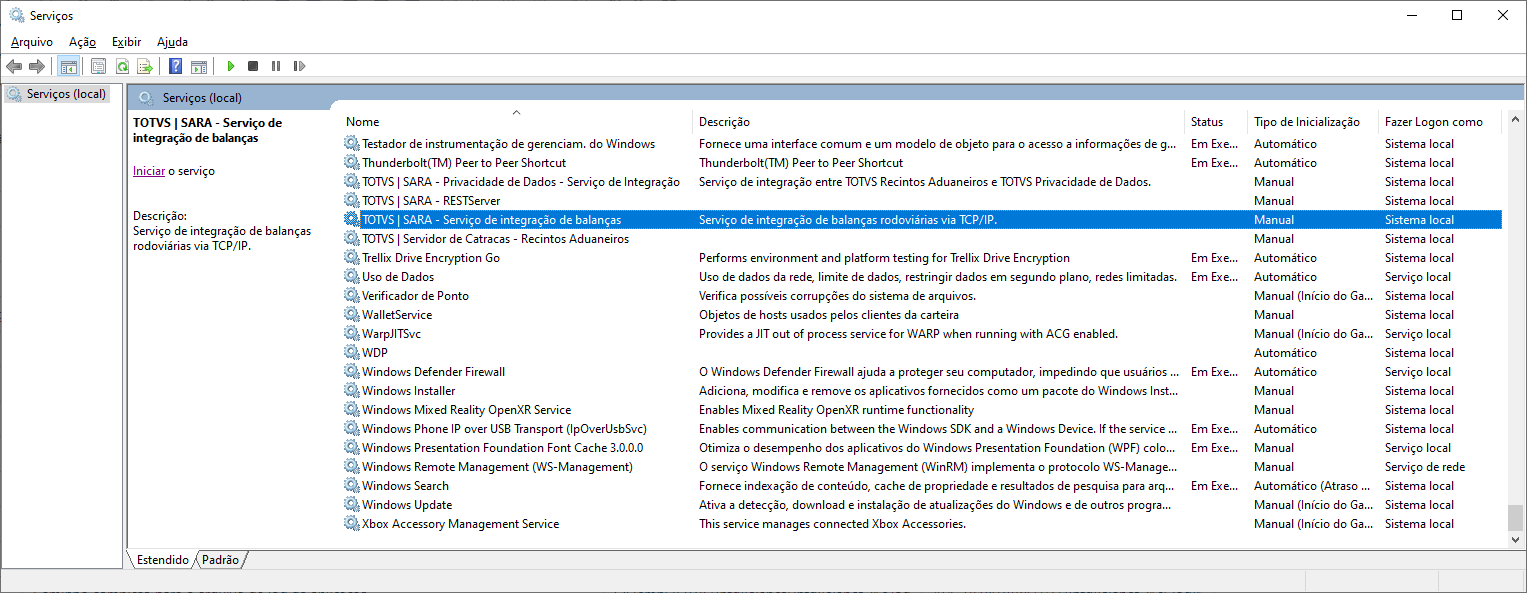Select the Testador de instrumentação service row
This screenshot has height=593, width=1527.
pyautogui.click(x=921, y=144)
